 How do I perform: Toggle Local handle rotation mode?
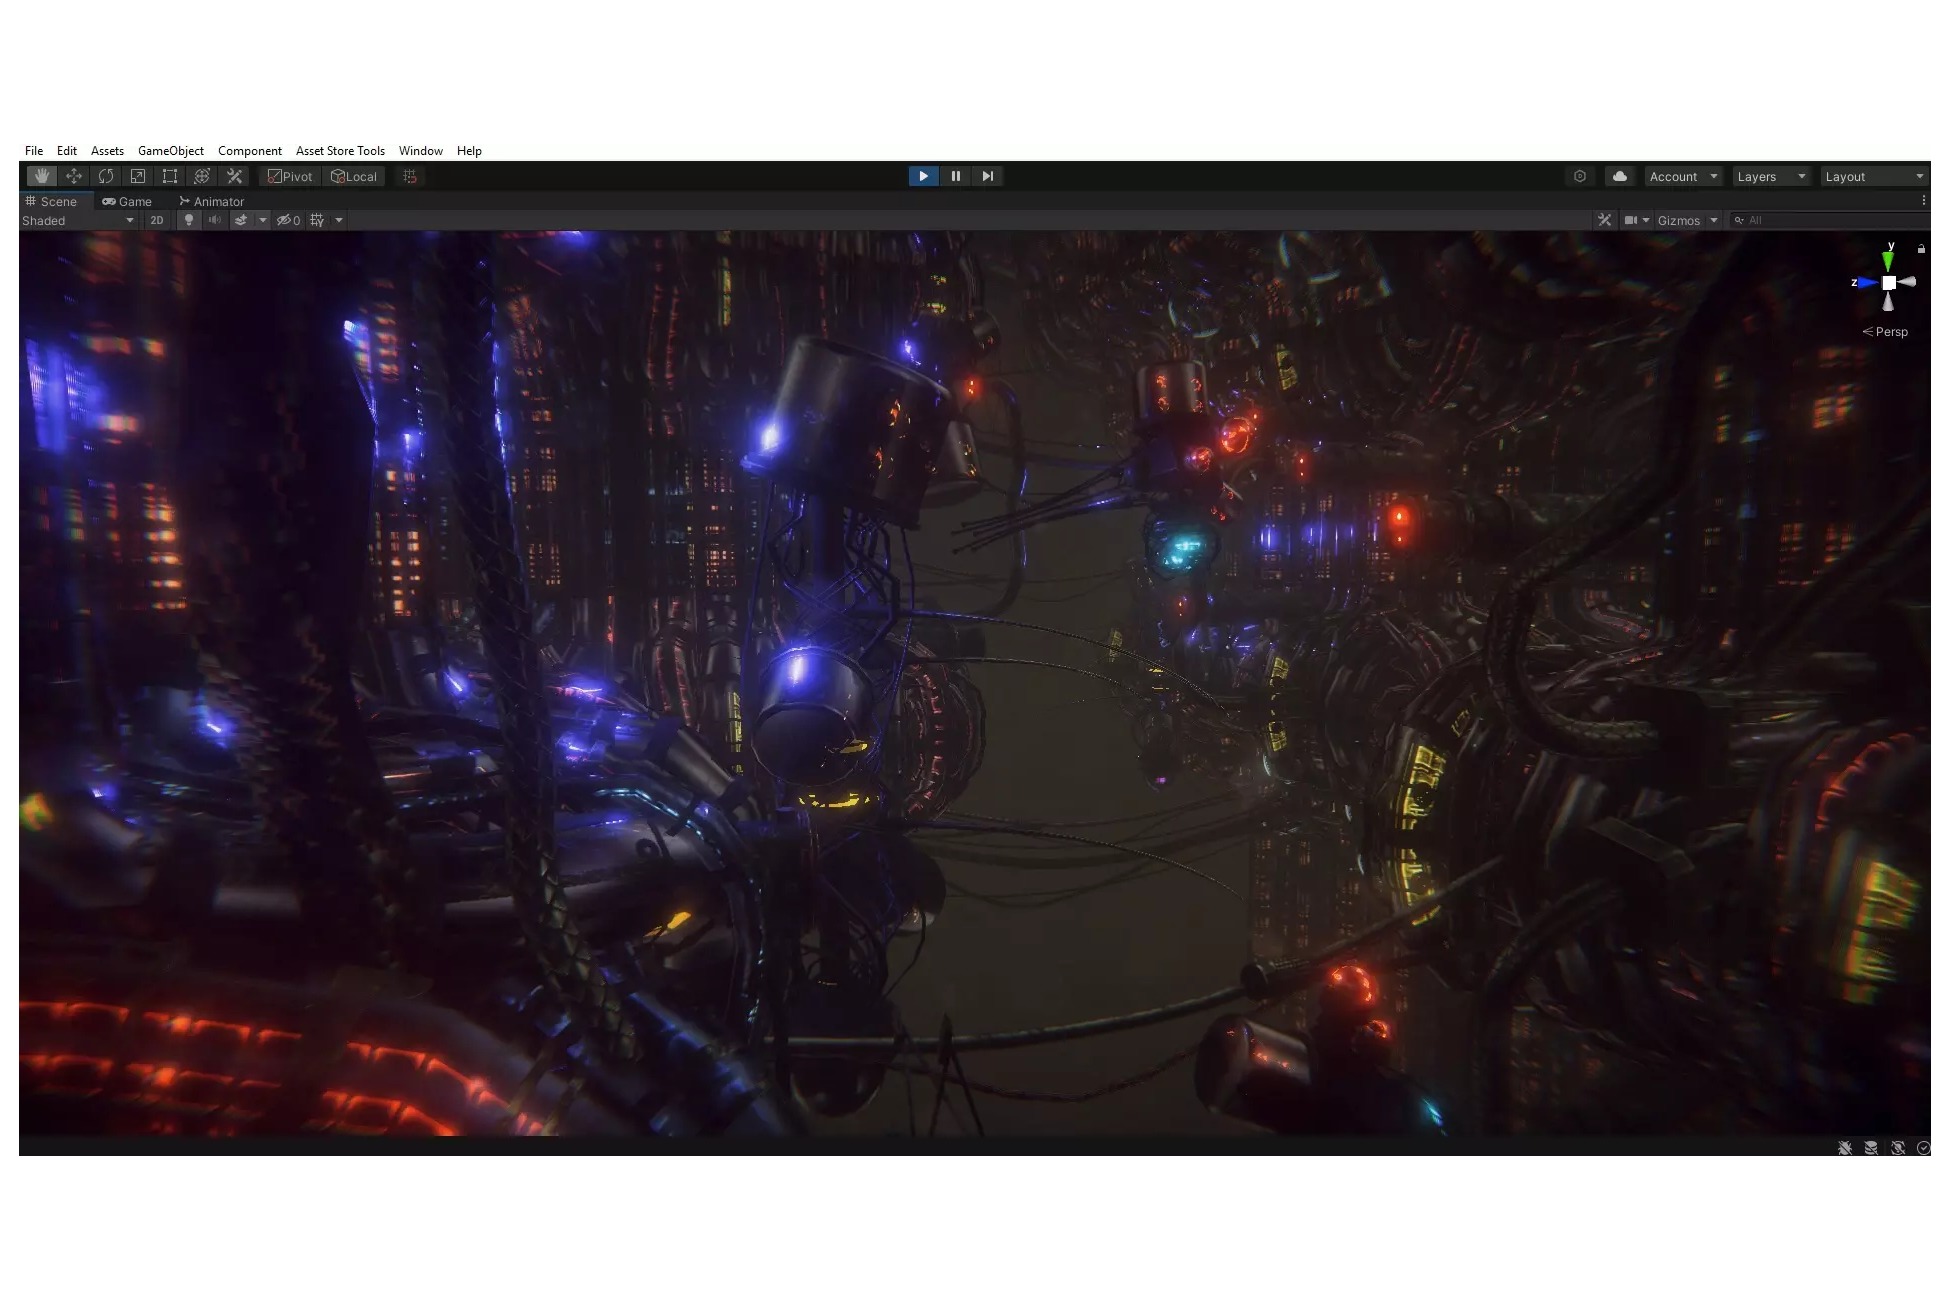click(353, 176)
